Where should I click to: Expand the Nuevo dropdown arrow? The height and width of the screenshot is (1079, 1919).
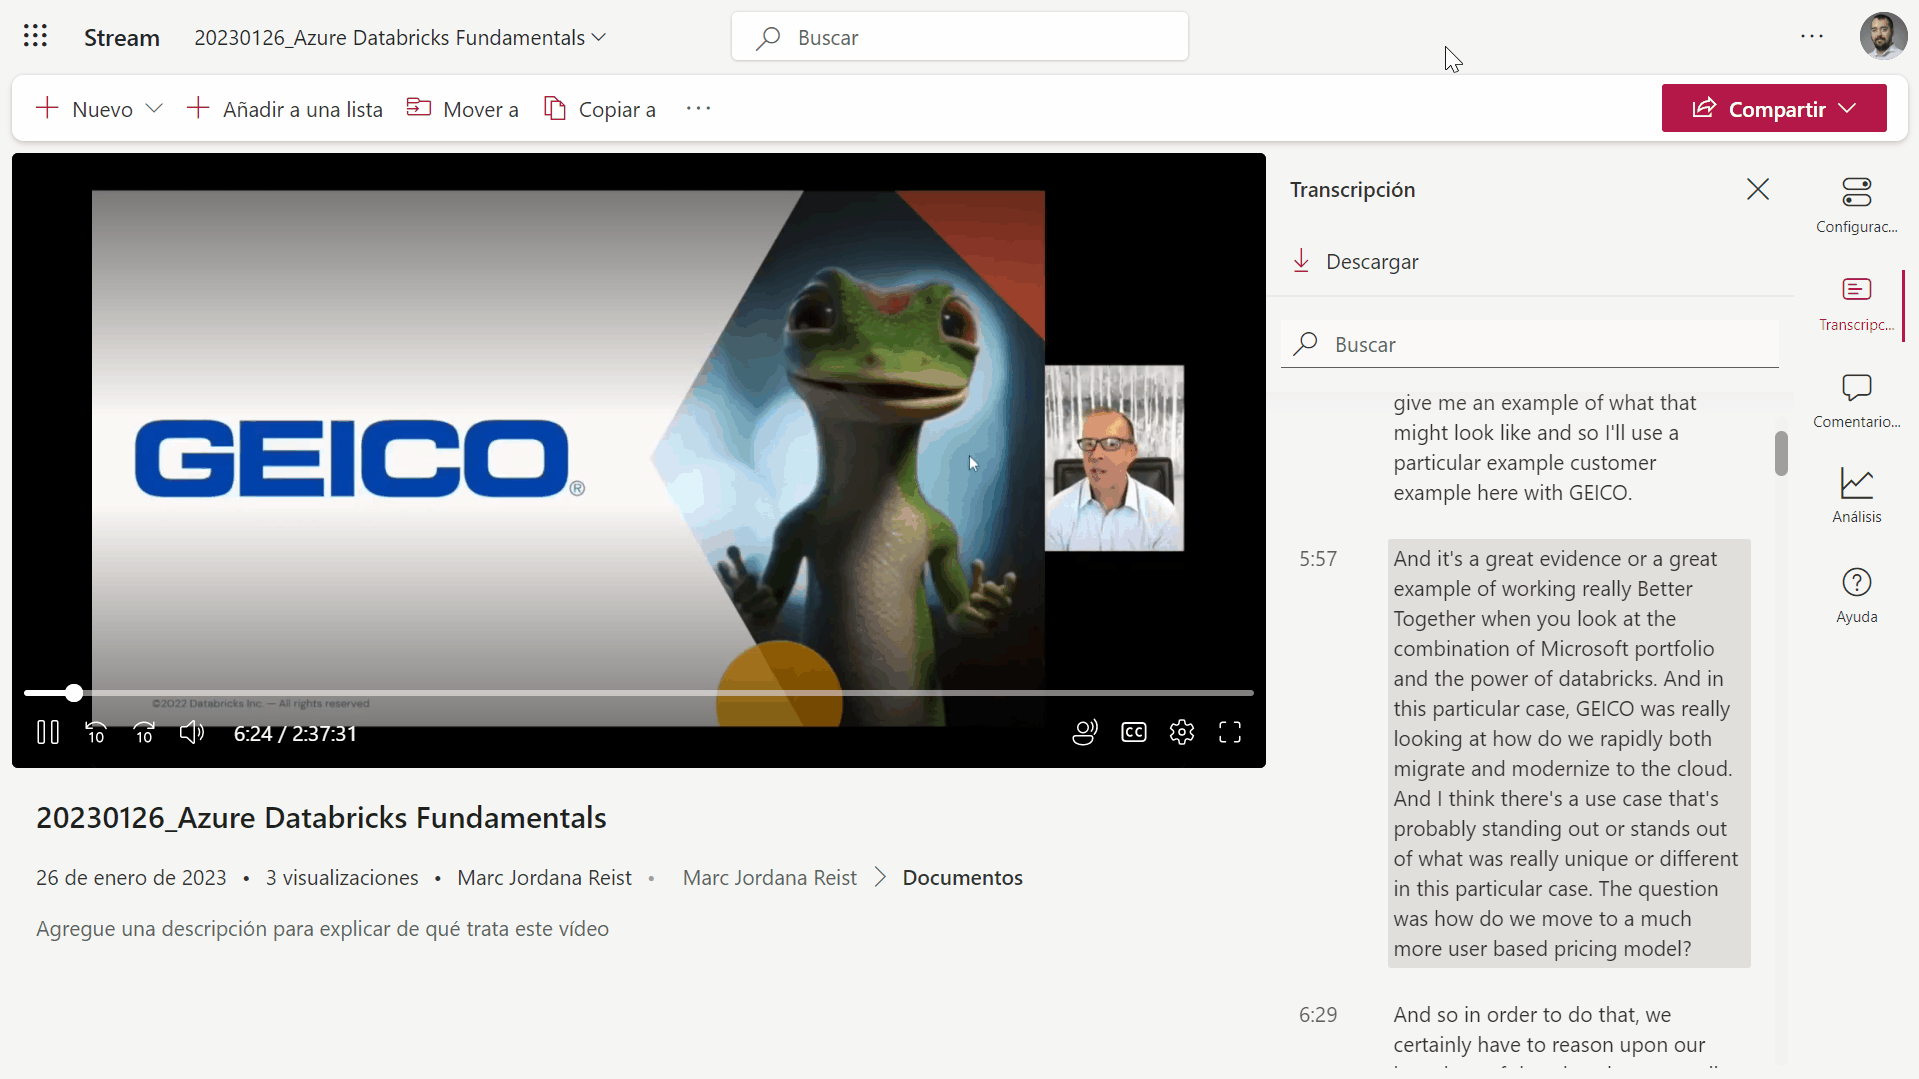[154, 109]
